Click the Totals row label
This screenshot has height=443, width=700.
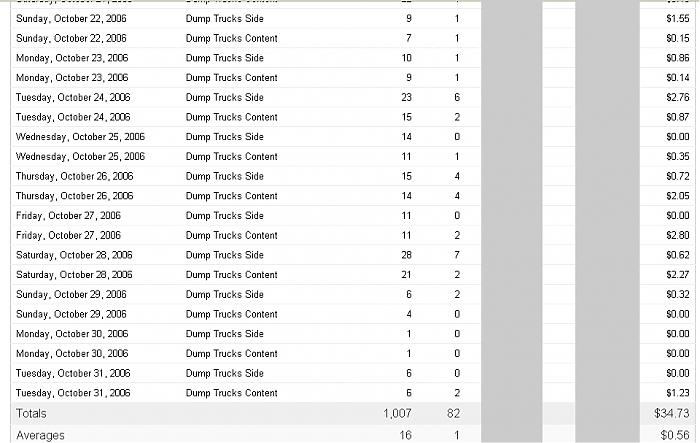[31, 413]
